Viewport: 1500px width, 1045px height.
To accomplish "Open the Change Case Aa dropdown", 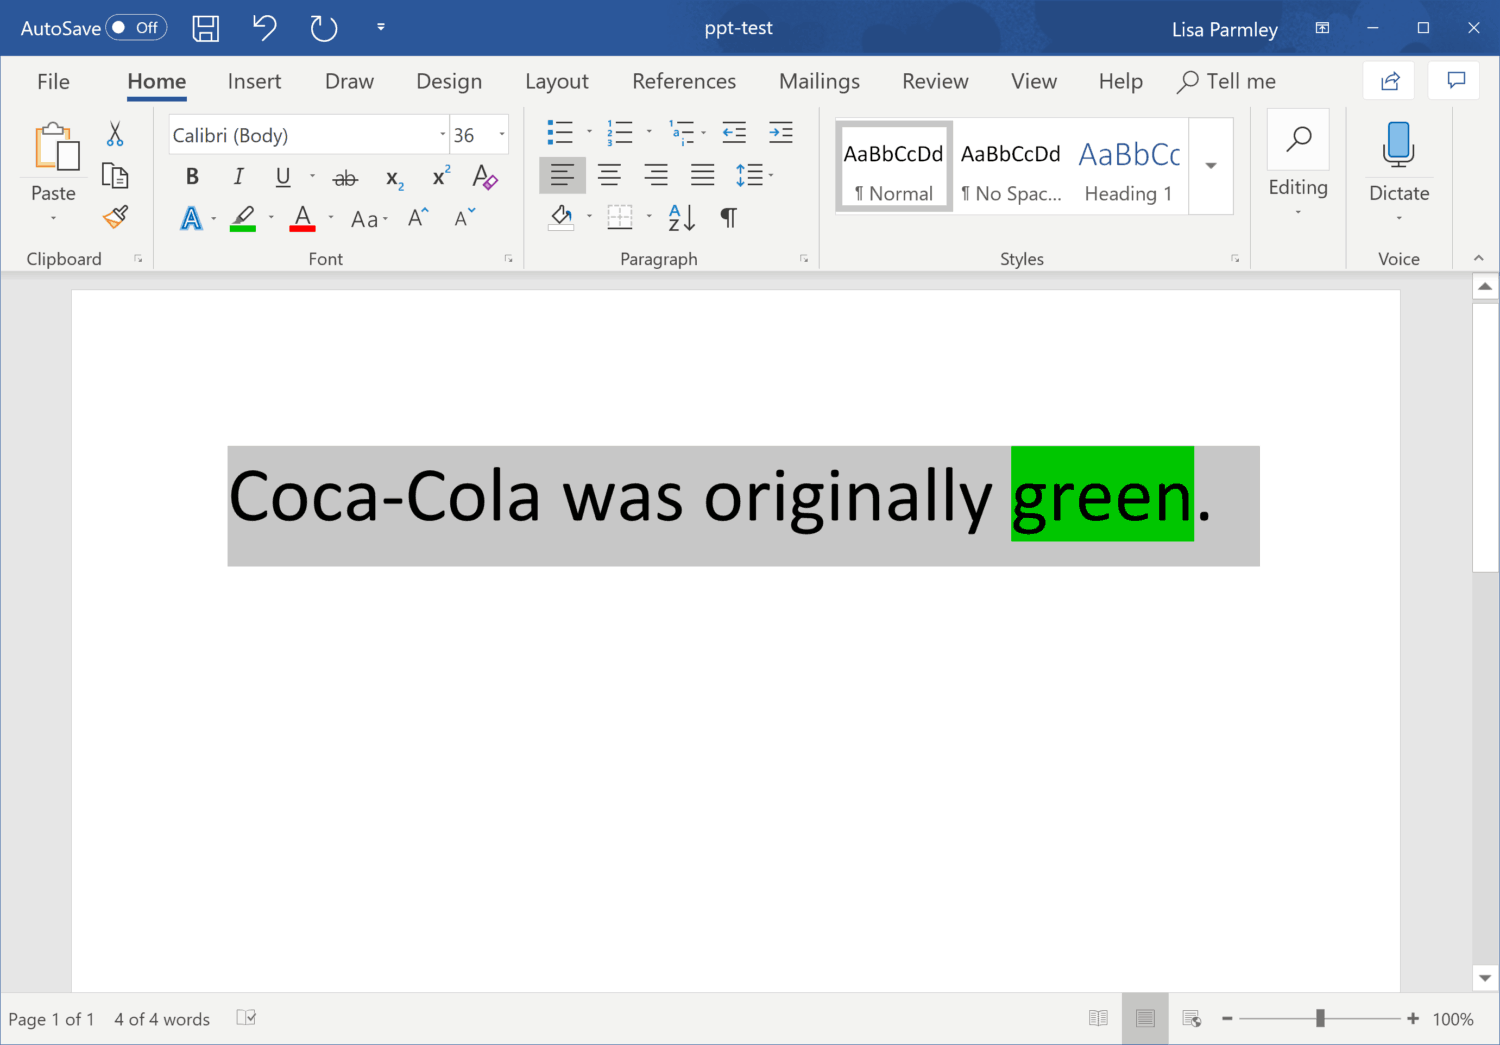I will tap(368, 218).
